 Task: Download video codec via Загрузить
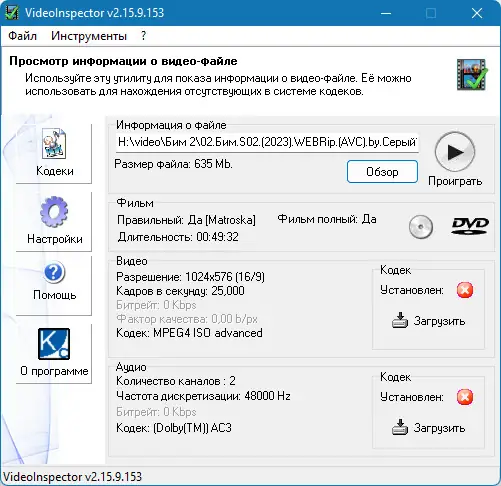428,321
